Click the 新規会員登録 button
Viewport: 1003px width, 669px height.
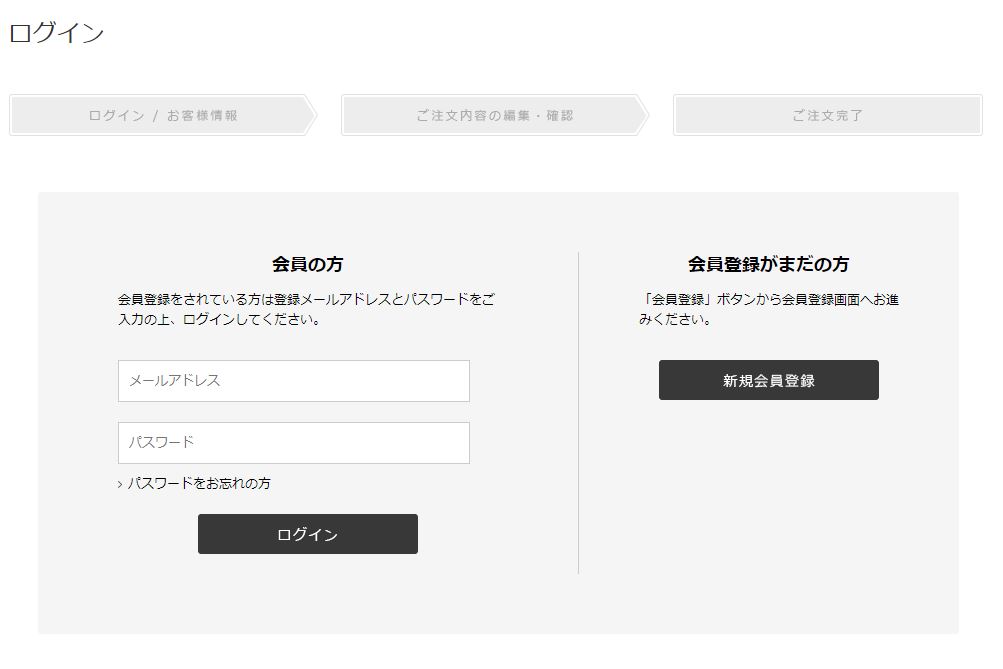point(769,380)
